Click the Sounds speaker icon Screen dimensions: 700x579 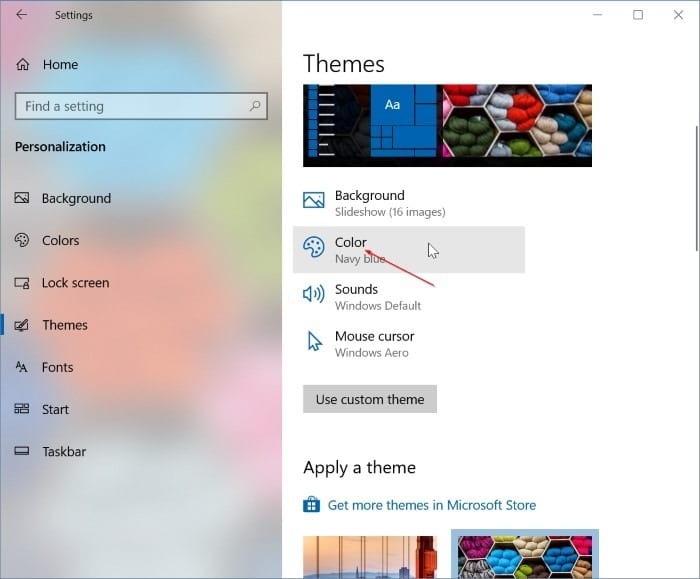coord(314,294)
